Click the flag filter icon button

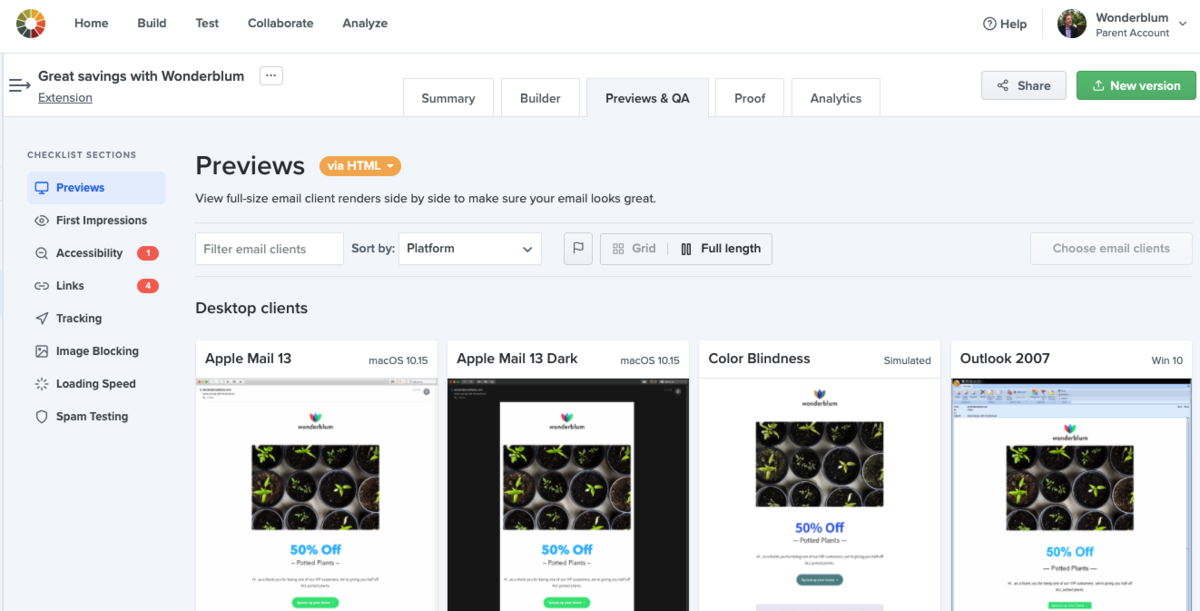pos(578,249)
